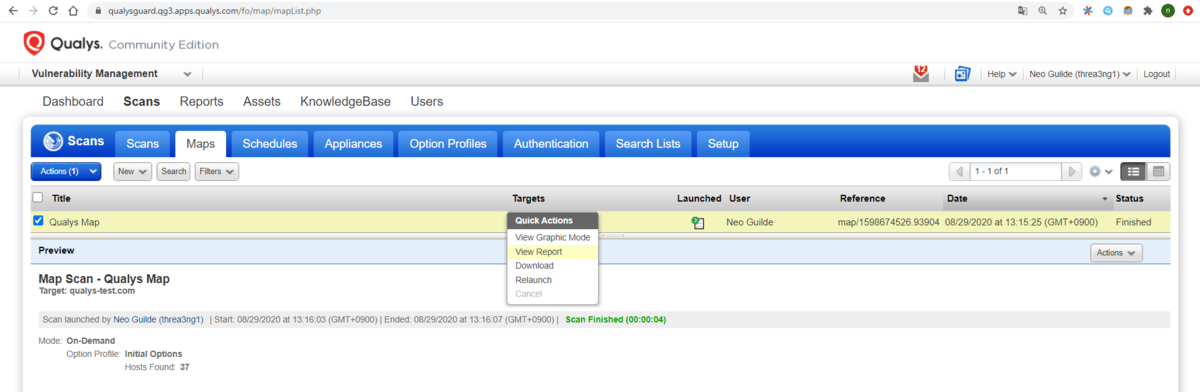The width and height of the screenshot is (1200, 392).
Task: Expand the New dropdown button
Action: (132, 172)
